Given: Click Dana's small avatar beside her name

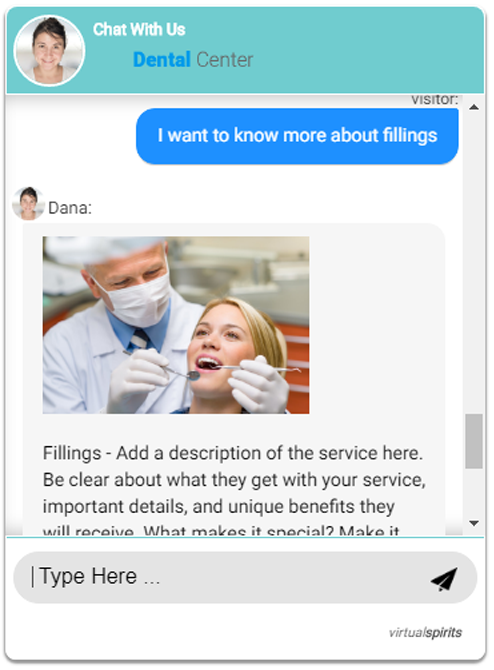Looking at the screenshot, I should pyautogui.click(x=28, y=203).
